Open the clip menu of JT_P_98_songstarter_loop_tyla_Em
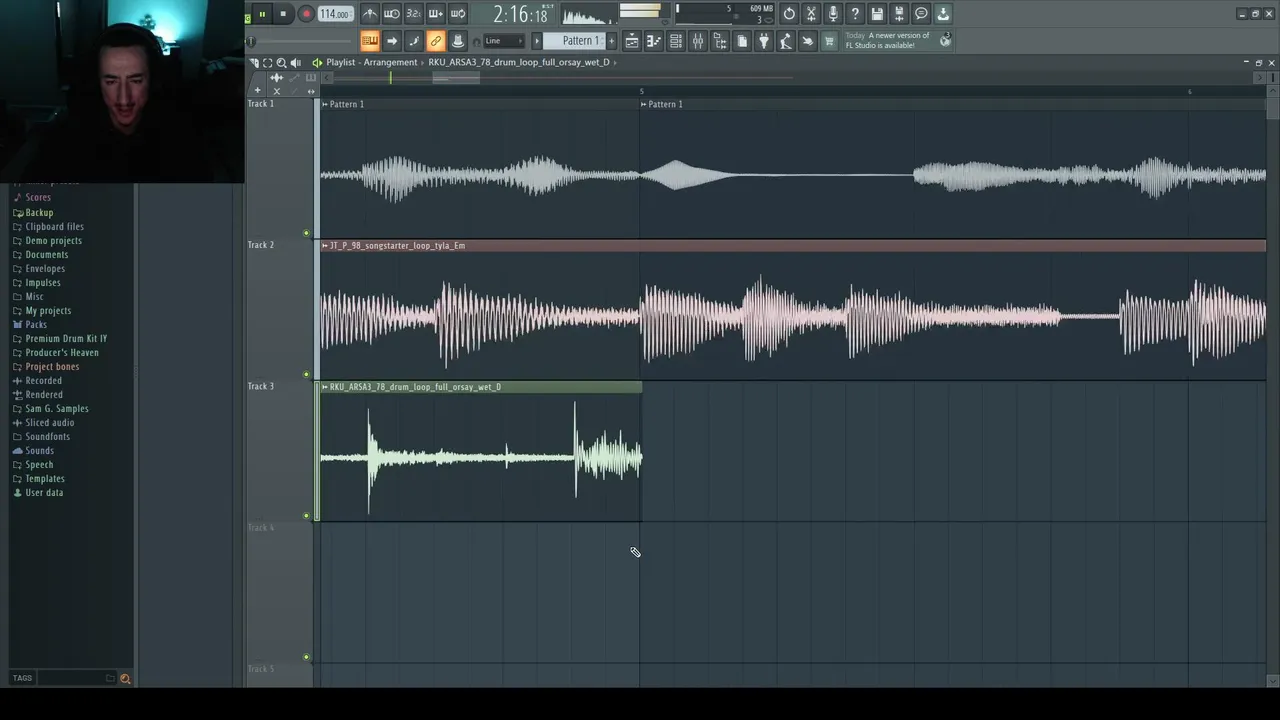The image size is (1280, 720). [x=325, y=245]
